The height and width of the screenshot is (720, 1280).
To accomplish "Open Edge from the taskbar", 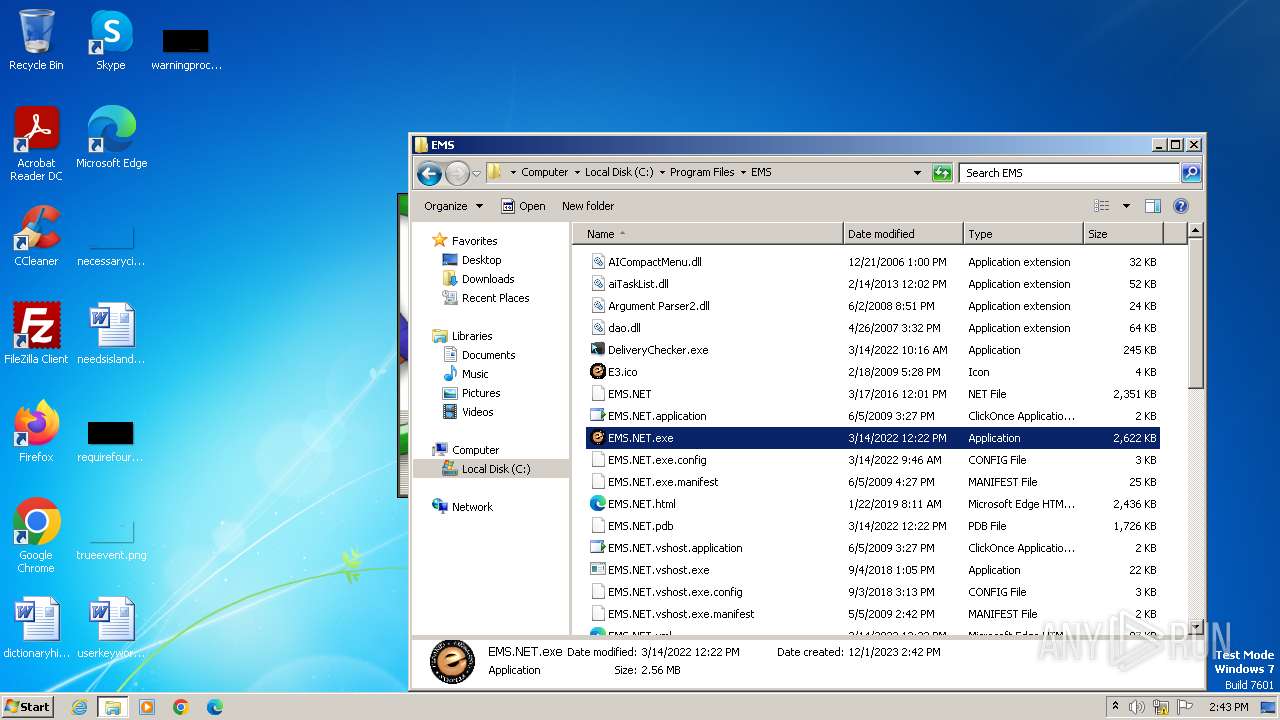I will (x=215, y=707).
